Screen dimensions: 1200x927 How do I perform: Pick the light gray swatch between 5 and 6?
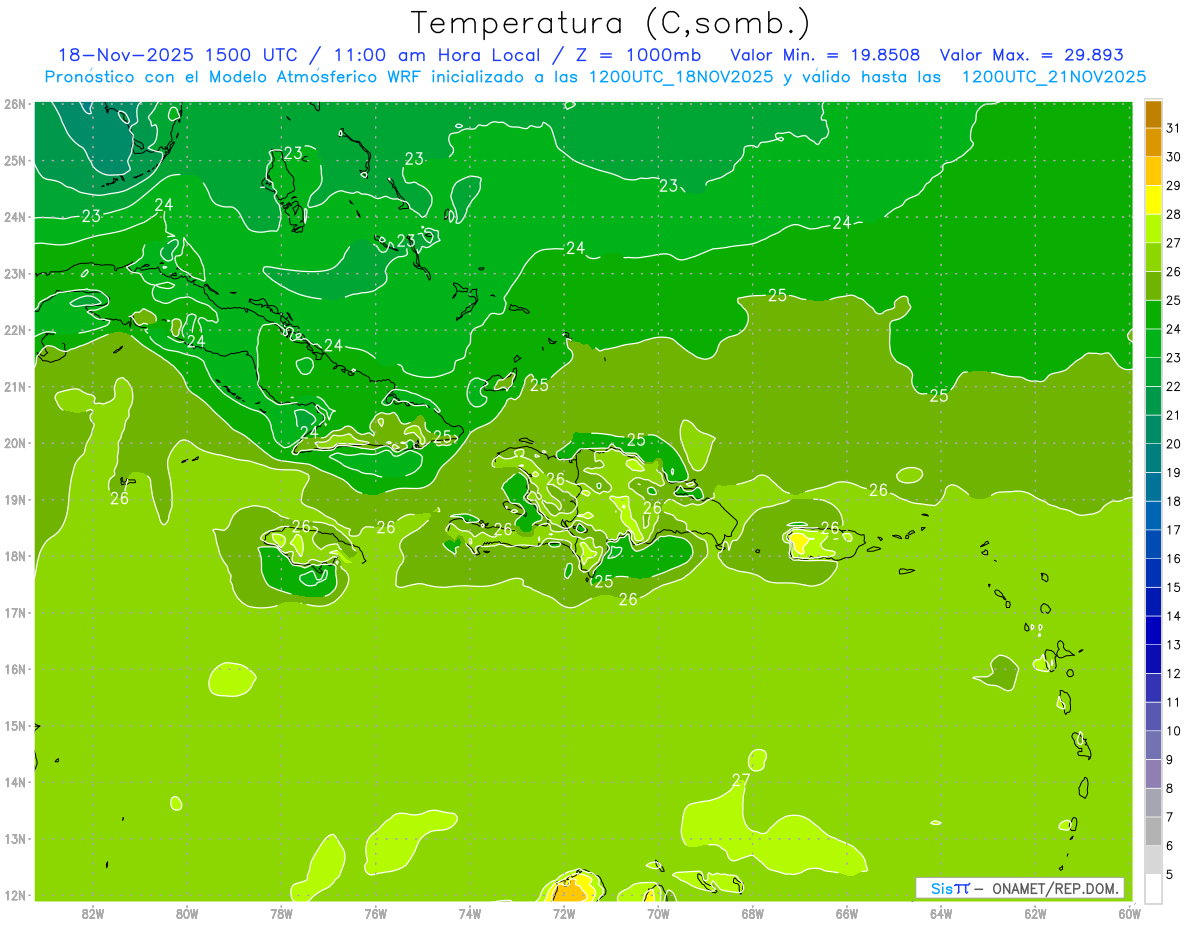[x=1154, y=860]
